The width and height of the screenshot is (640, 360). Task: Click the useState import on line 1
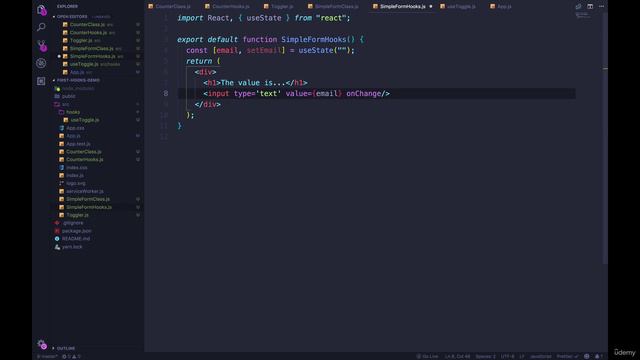(264, 18)
